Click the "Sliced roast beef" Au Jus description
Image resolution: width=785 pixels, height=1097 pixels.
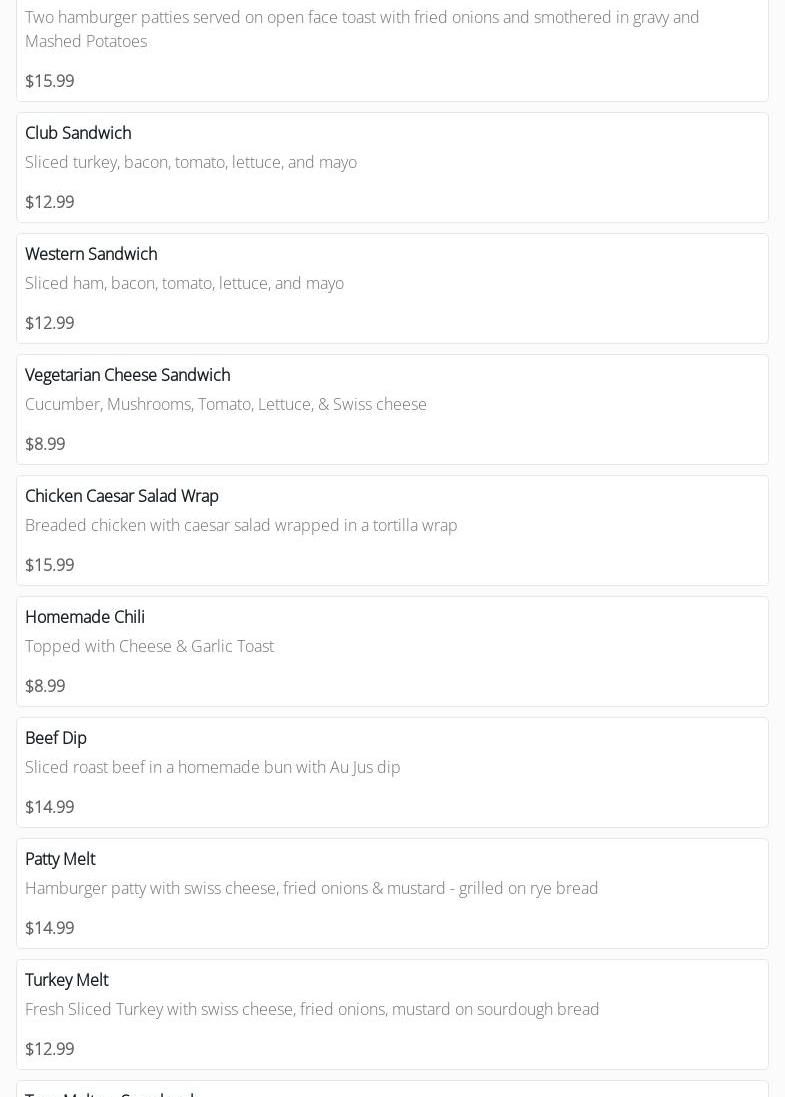click(212, 767)
